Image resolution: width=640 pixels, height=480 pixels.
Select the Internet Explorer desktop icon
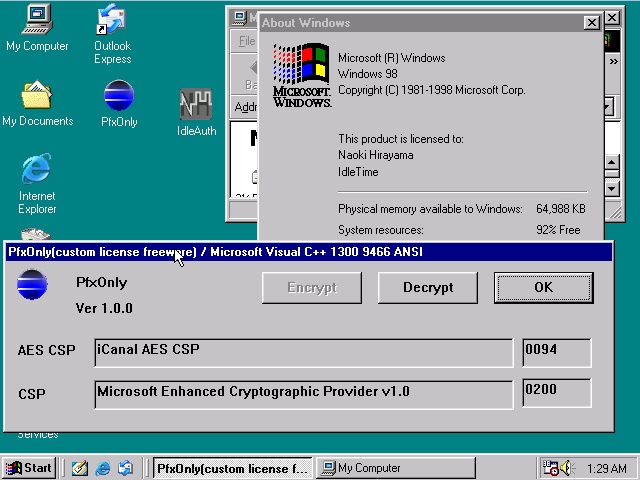pos(37,184)
